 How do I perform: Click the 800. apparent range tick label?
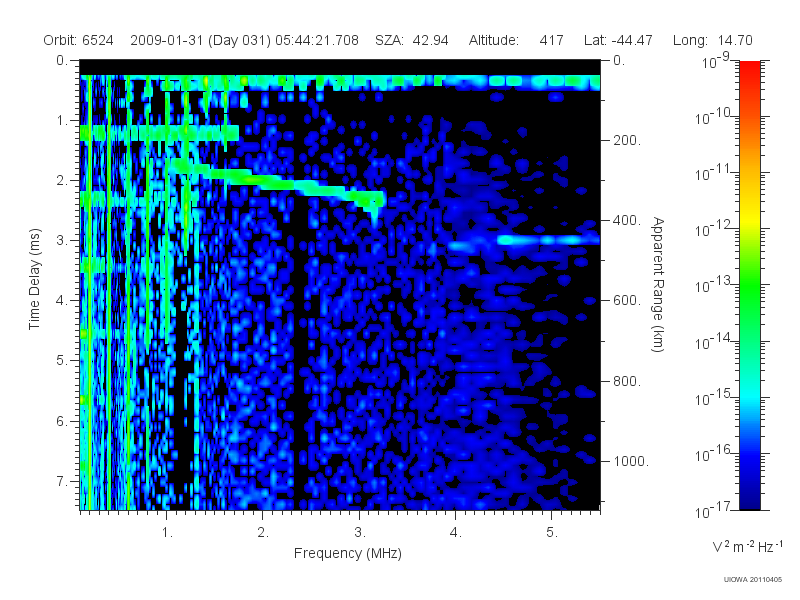tap(627, 381)
